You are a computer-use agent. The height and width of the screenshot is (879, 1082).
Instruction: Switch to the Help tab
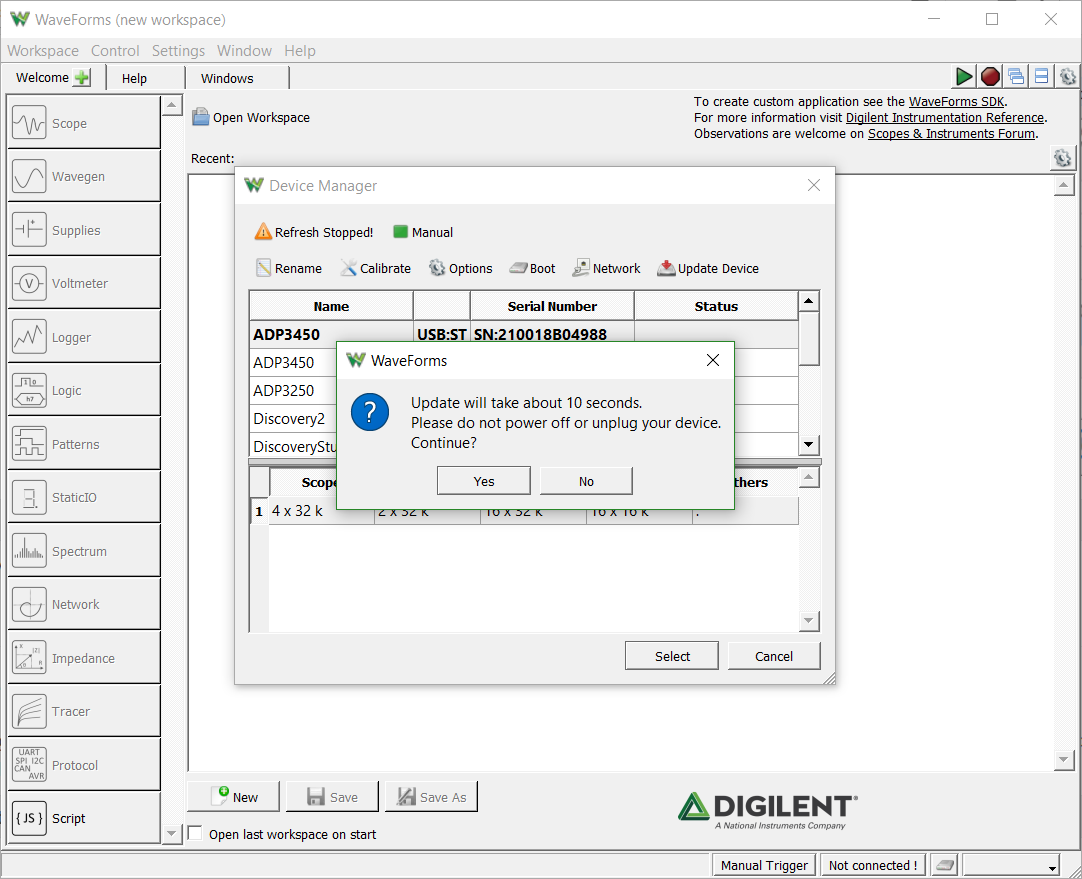134,78
